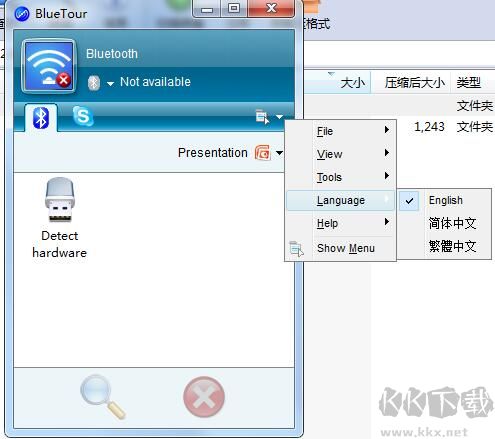Viewport: 495px width, 439px height.
Task: Switch to the Skype tab icon
Action: 83,116
